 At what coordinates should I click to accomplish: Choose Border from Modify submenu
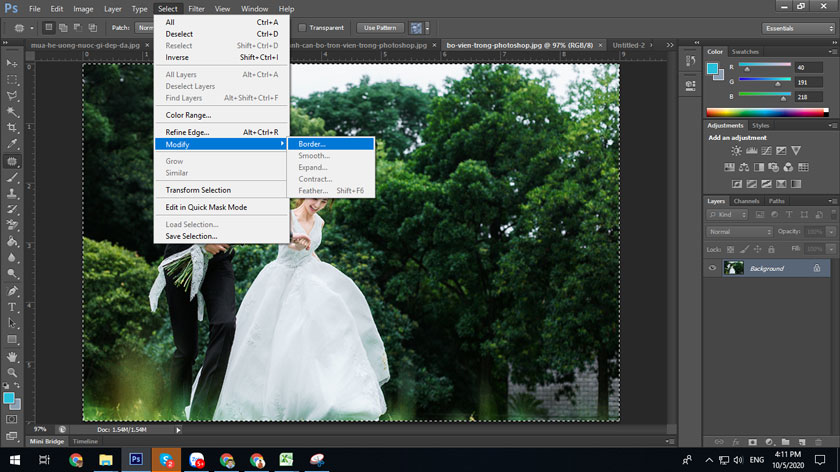331,144
